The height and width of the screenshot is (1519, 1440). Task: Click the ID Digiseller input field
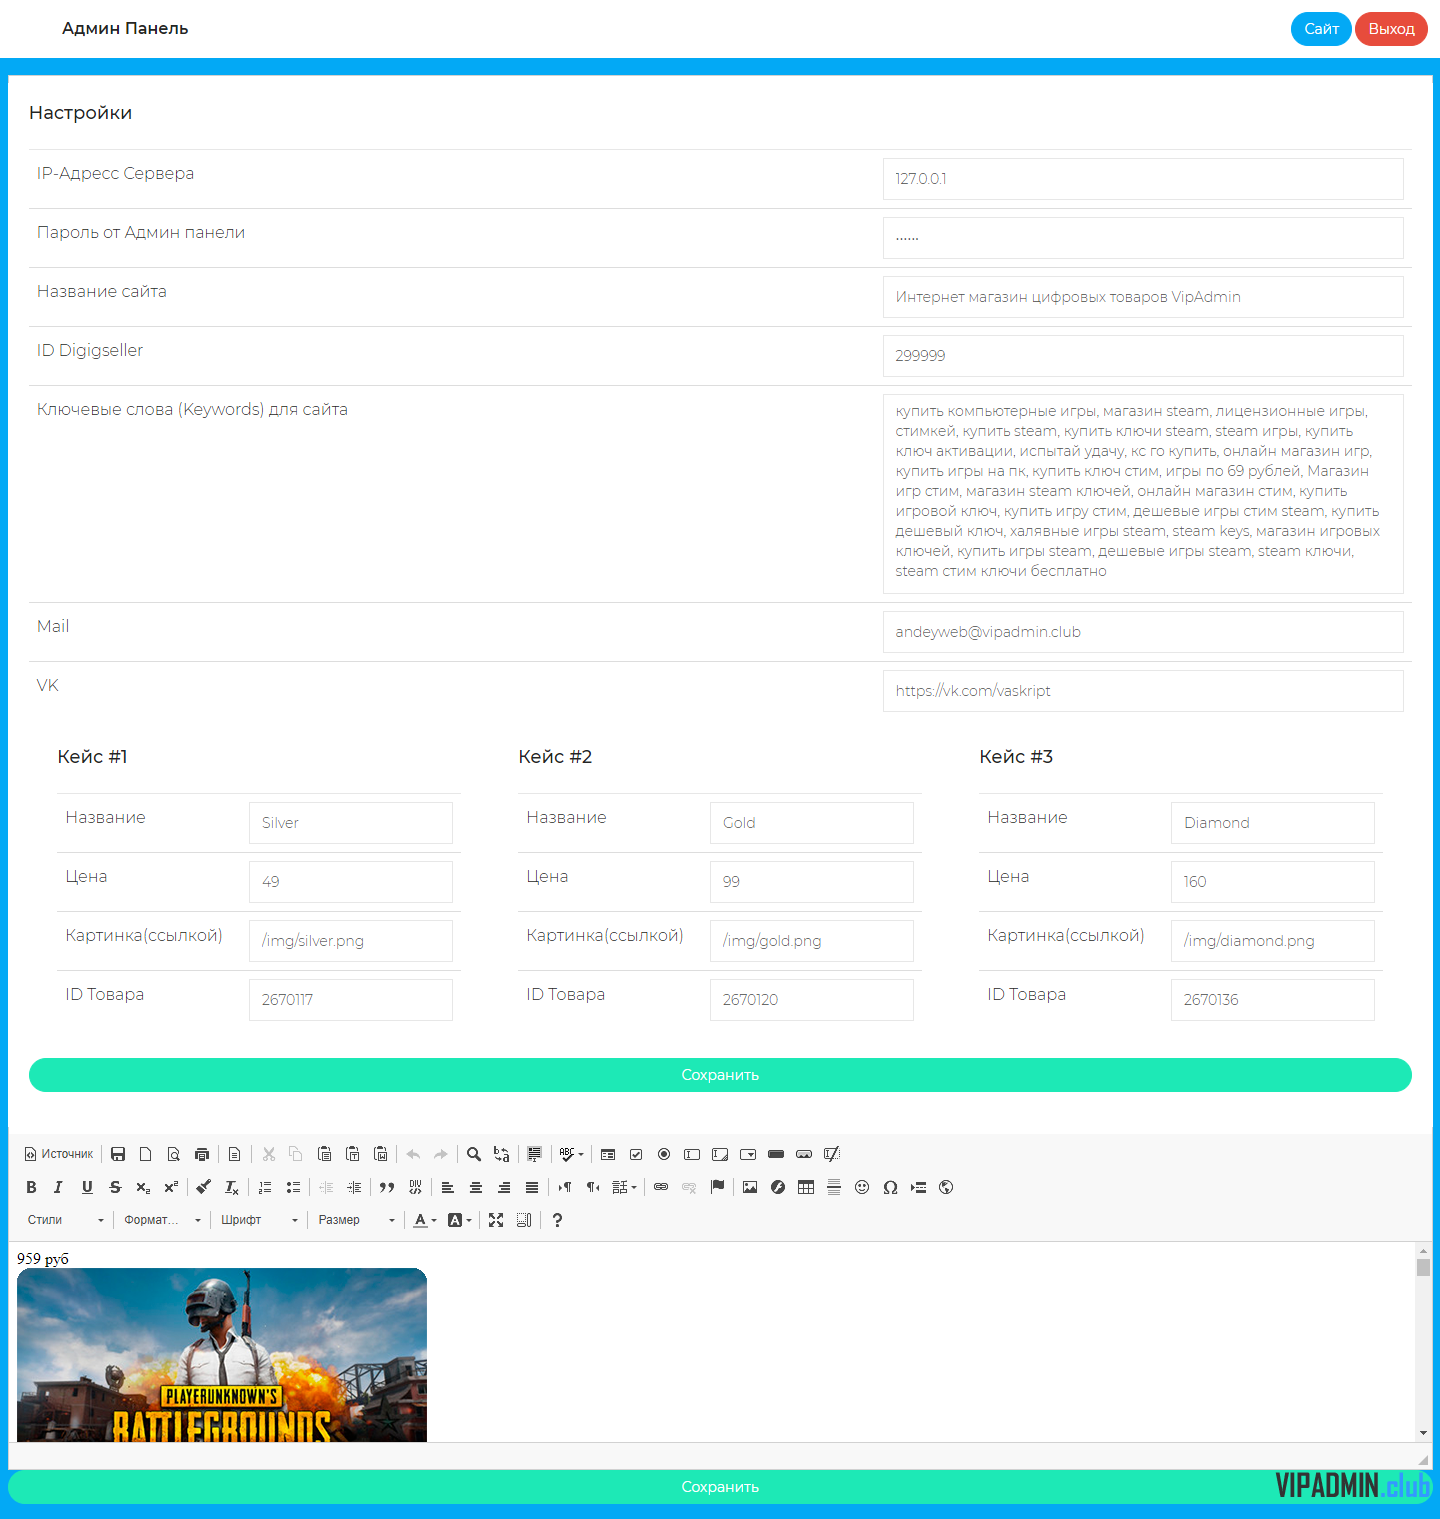click(1143, 356)
